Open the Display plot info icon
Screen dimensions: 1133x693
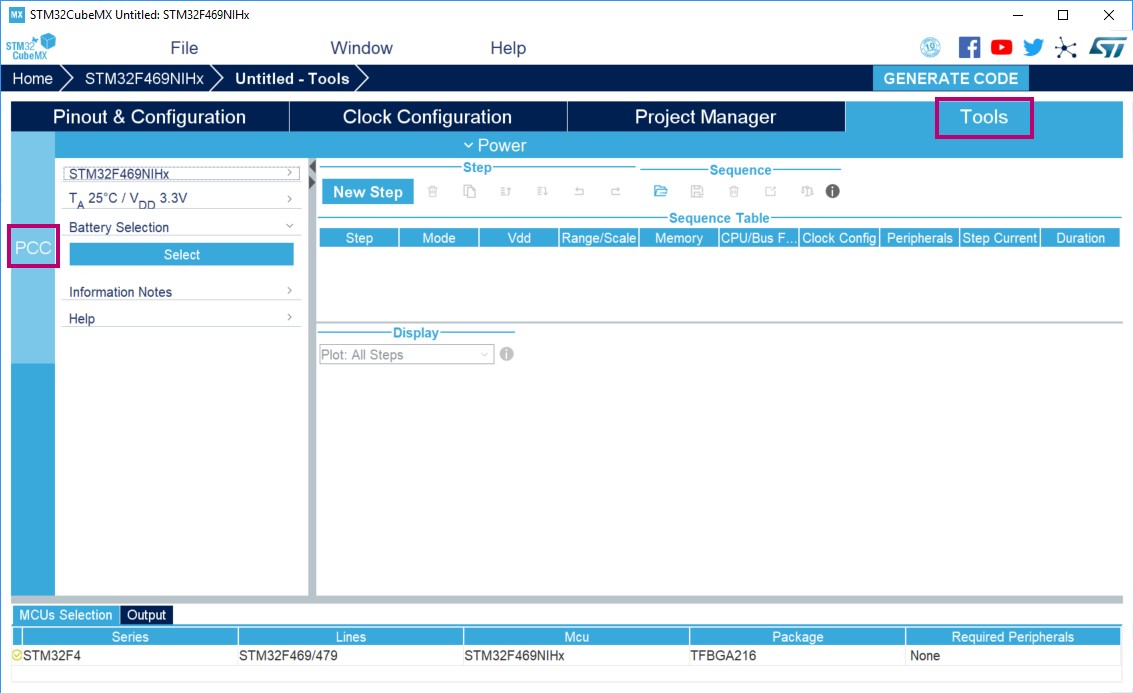tap(507, 354)
